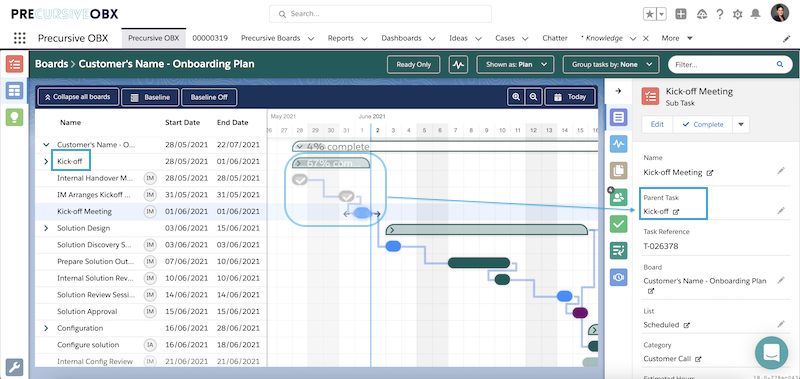Open the Chatter tab
The width and height of the screenshot is (800, 379).
[x=555, y=38]
